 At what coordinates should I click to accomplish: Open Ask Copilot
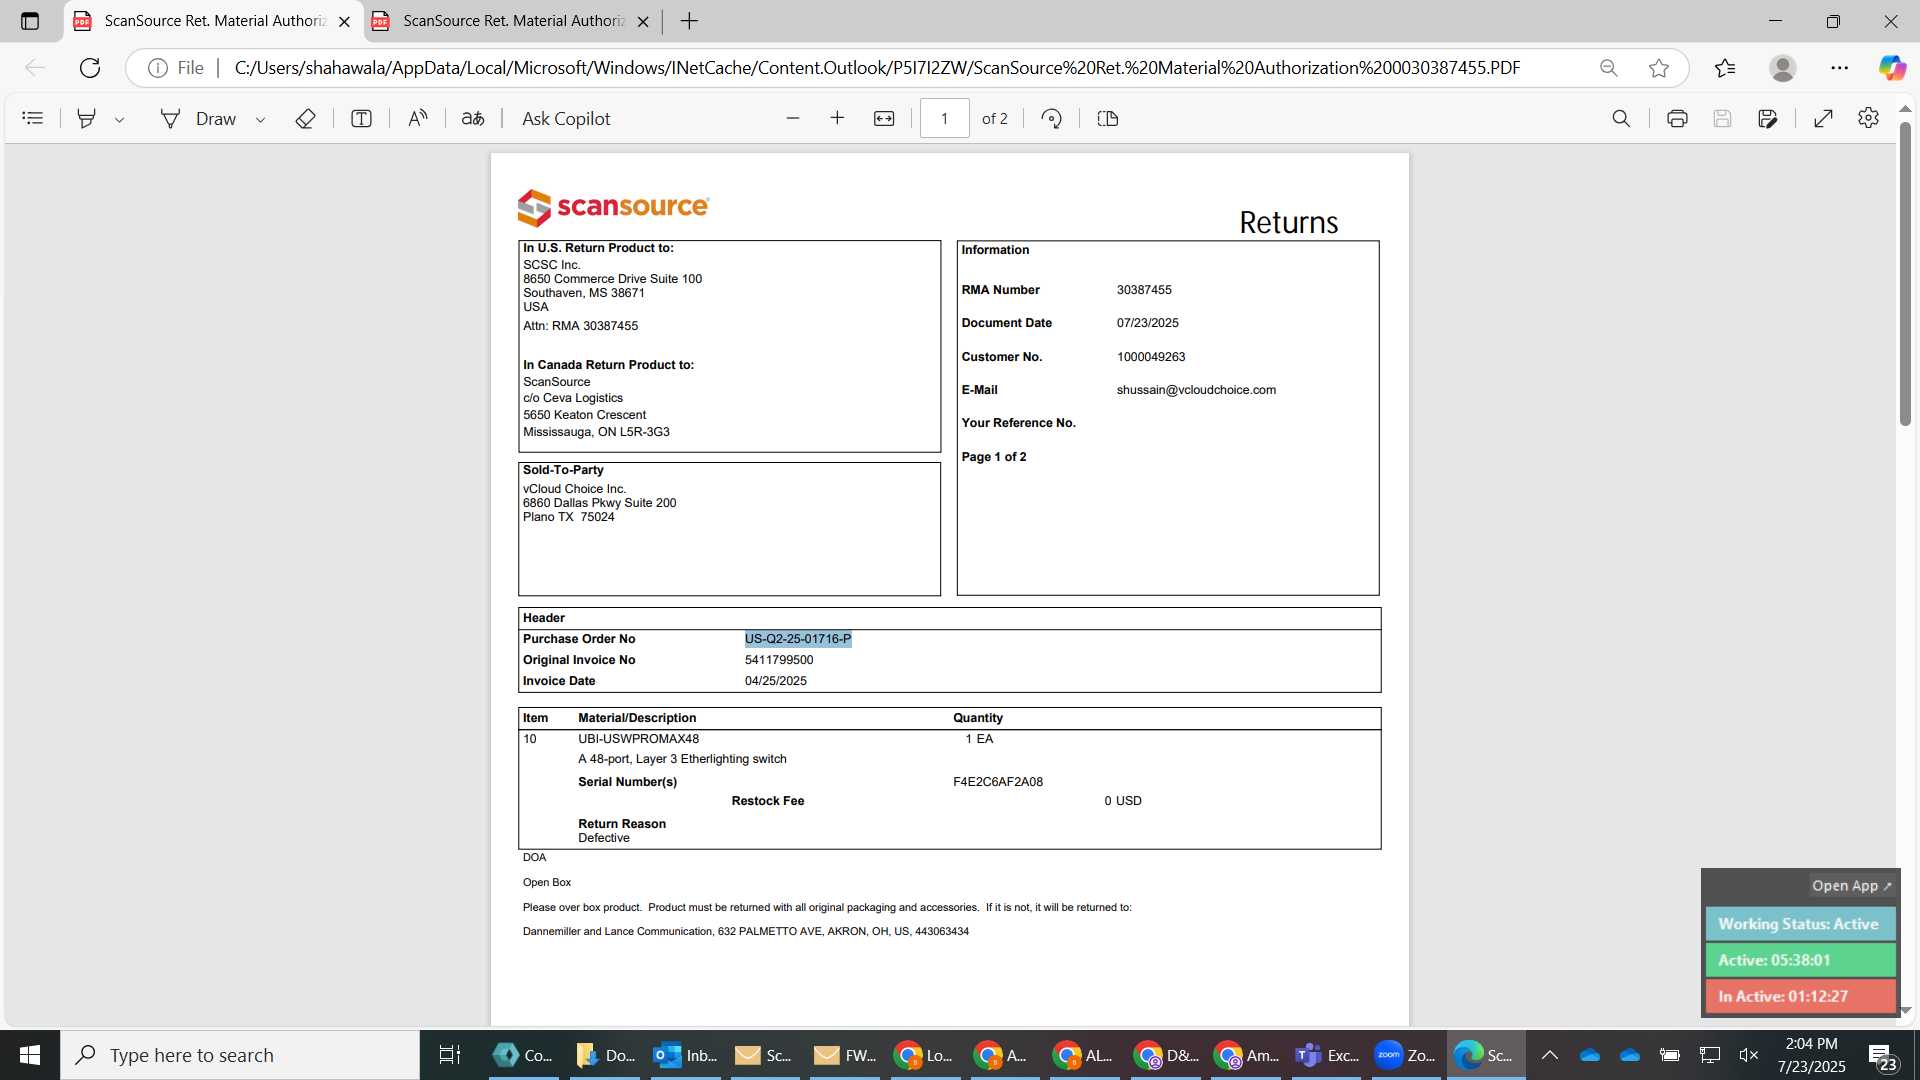pos(566,118)
